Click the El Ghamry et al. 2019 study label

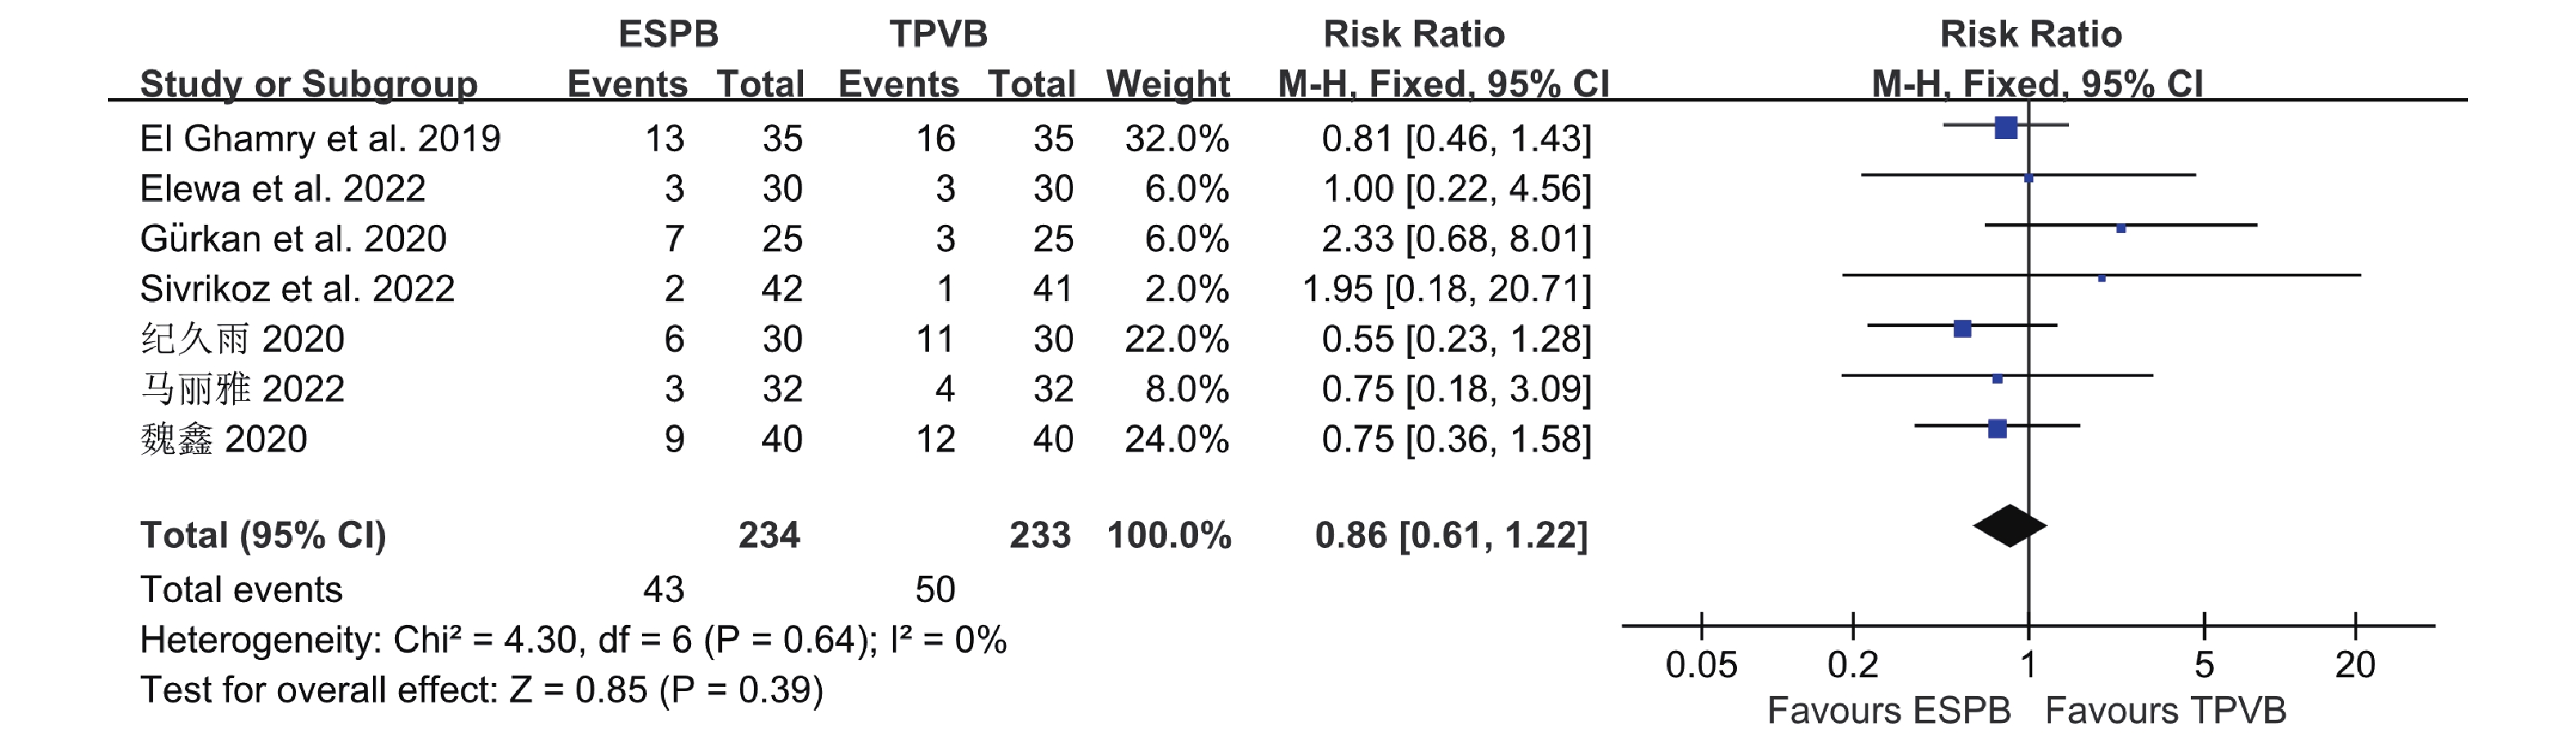320,138
